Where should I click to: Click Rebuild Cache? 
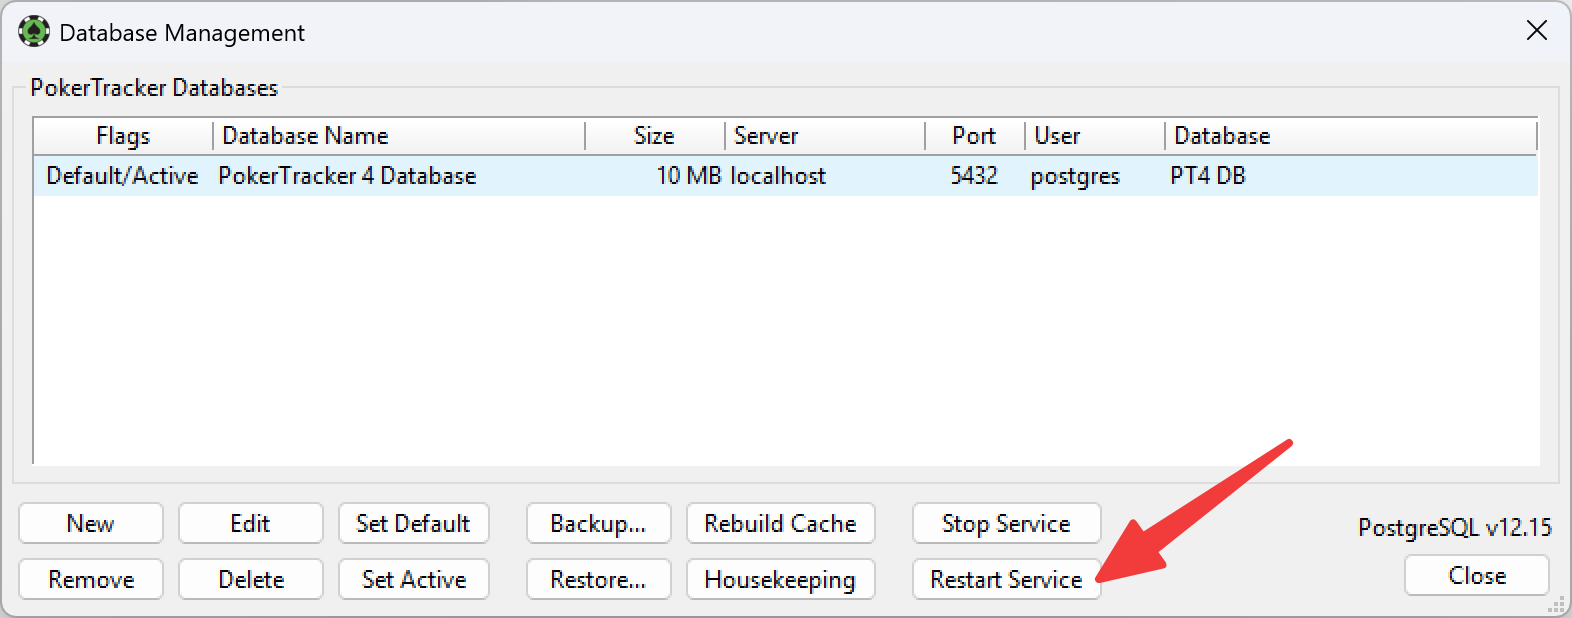781,523
